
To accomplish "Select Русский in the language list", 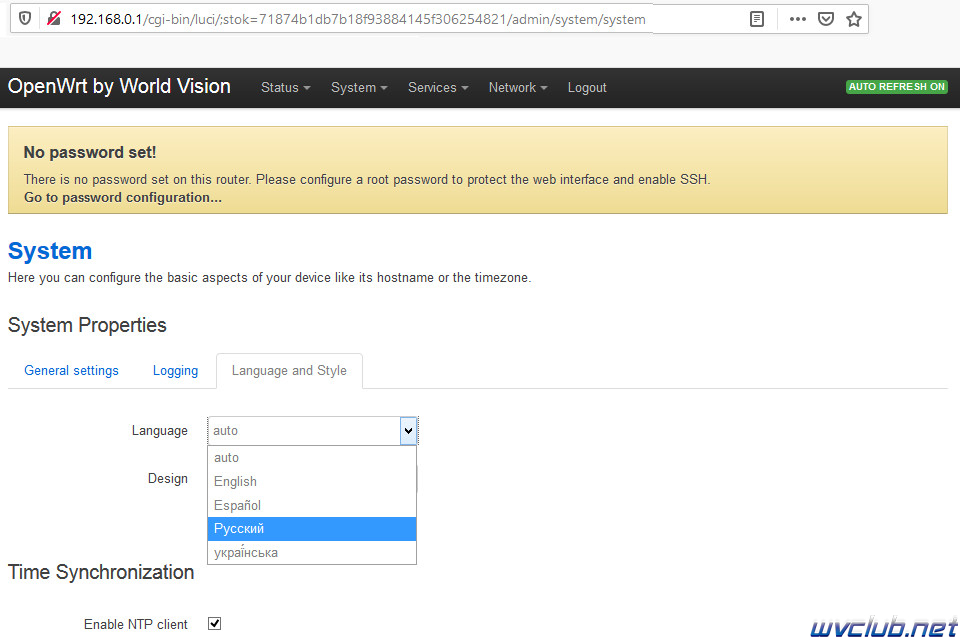I will click(x=312, y=529).
